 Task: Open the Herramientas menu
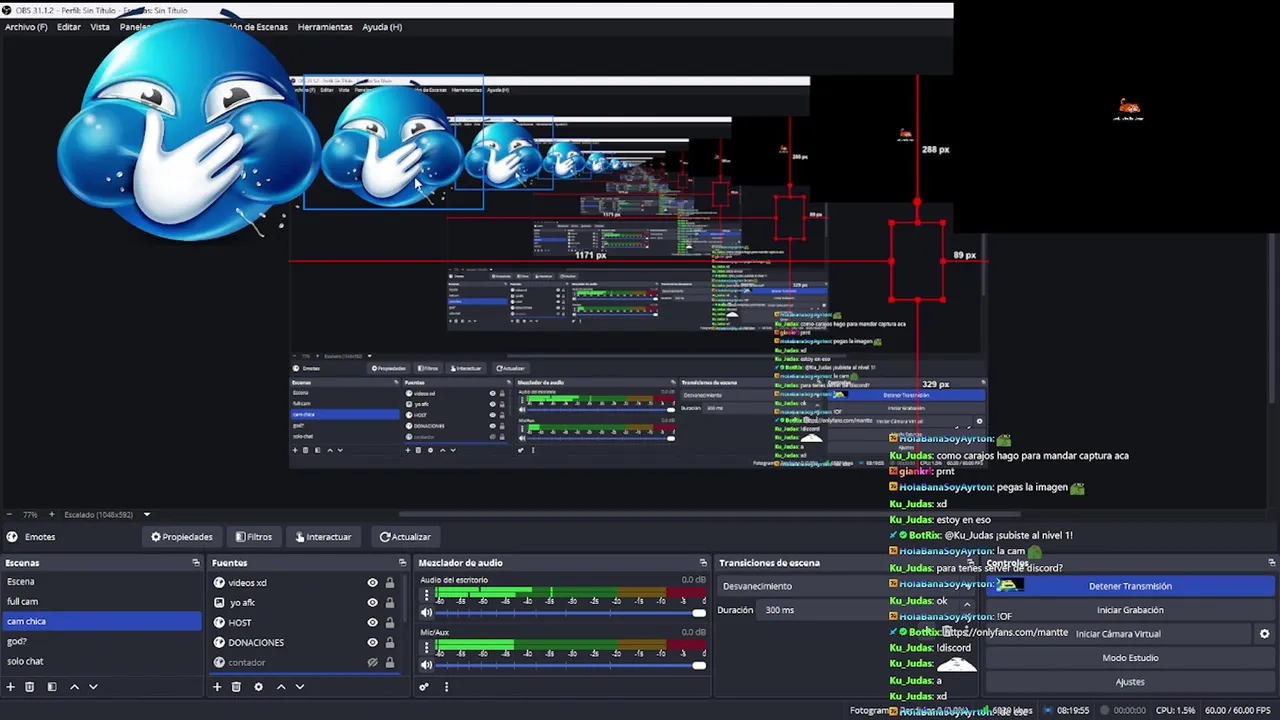pos(325,27)
